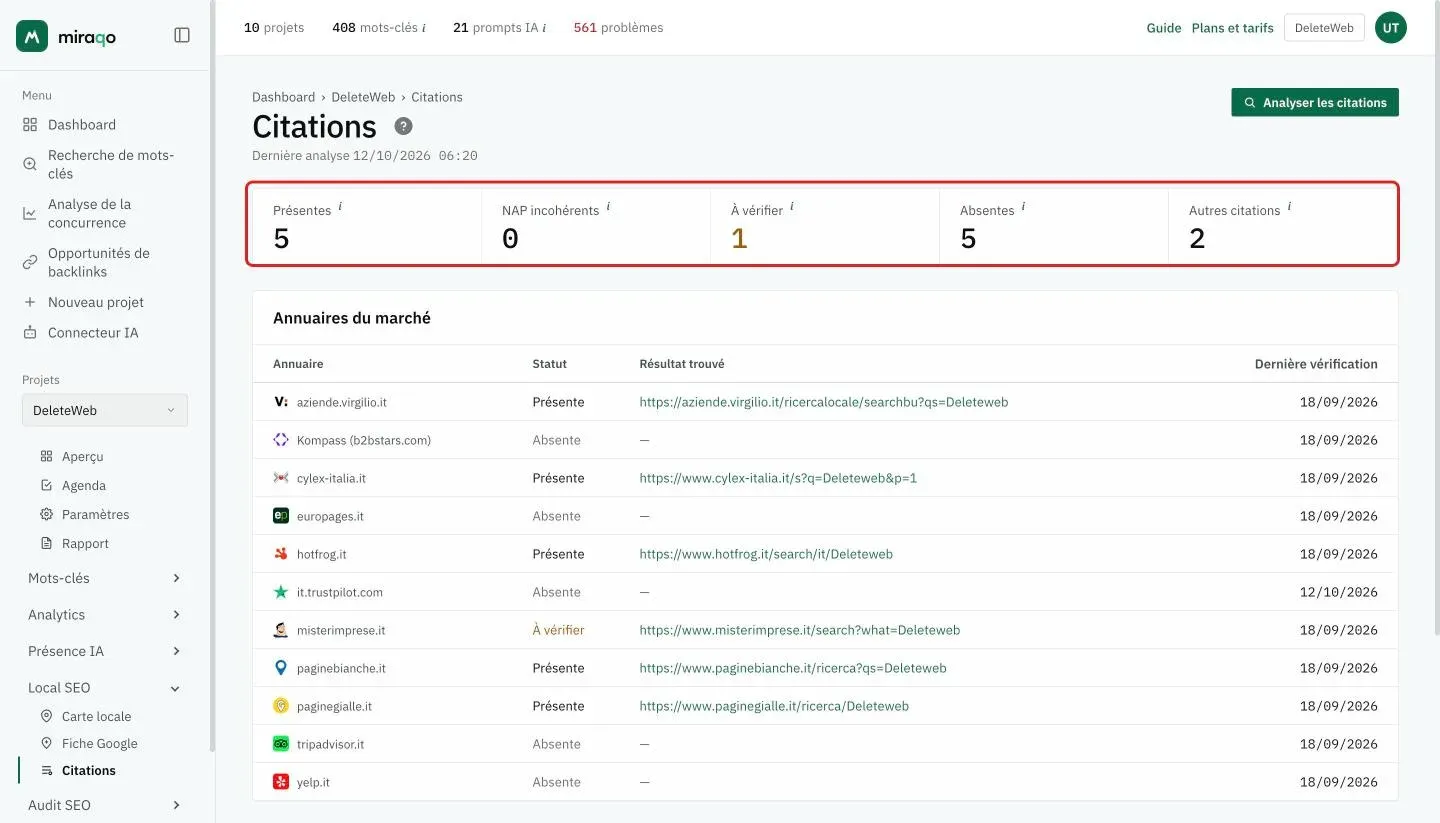This screenshot has width=1440, height=823.
Task: Create a Nouveau projet
Action: [96, 302]
